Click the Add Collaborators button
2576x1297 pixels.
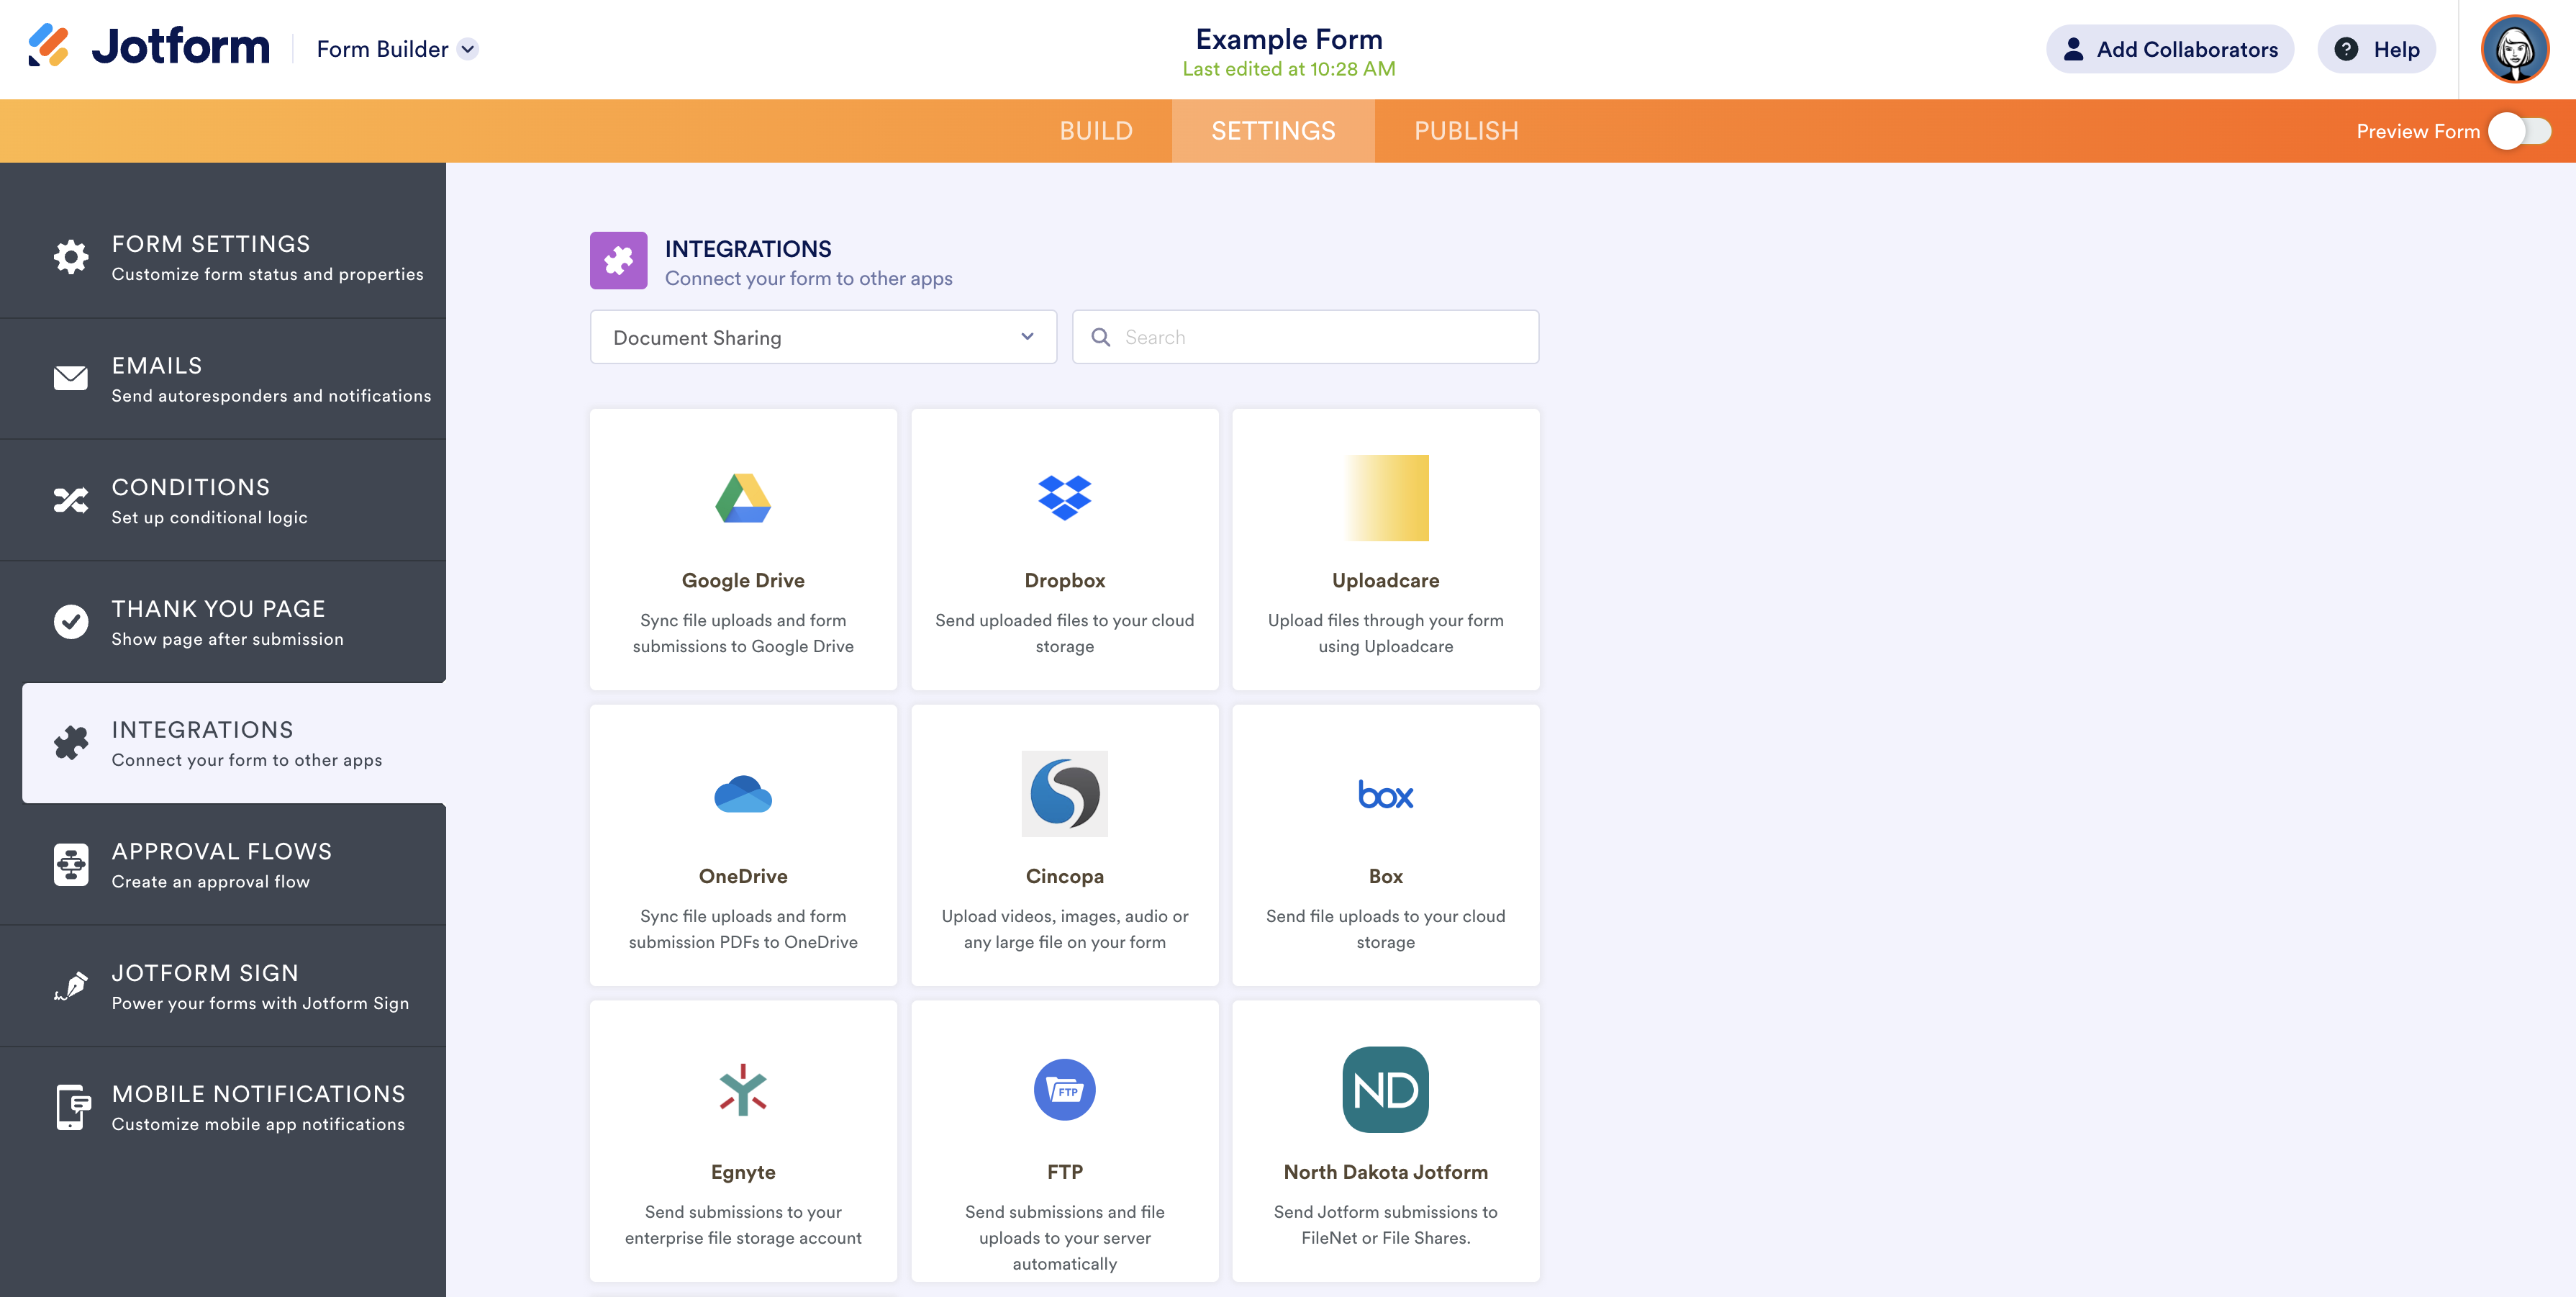pyautogui.click(x=2170, y=49)
